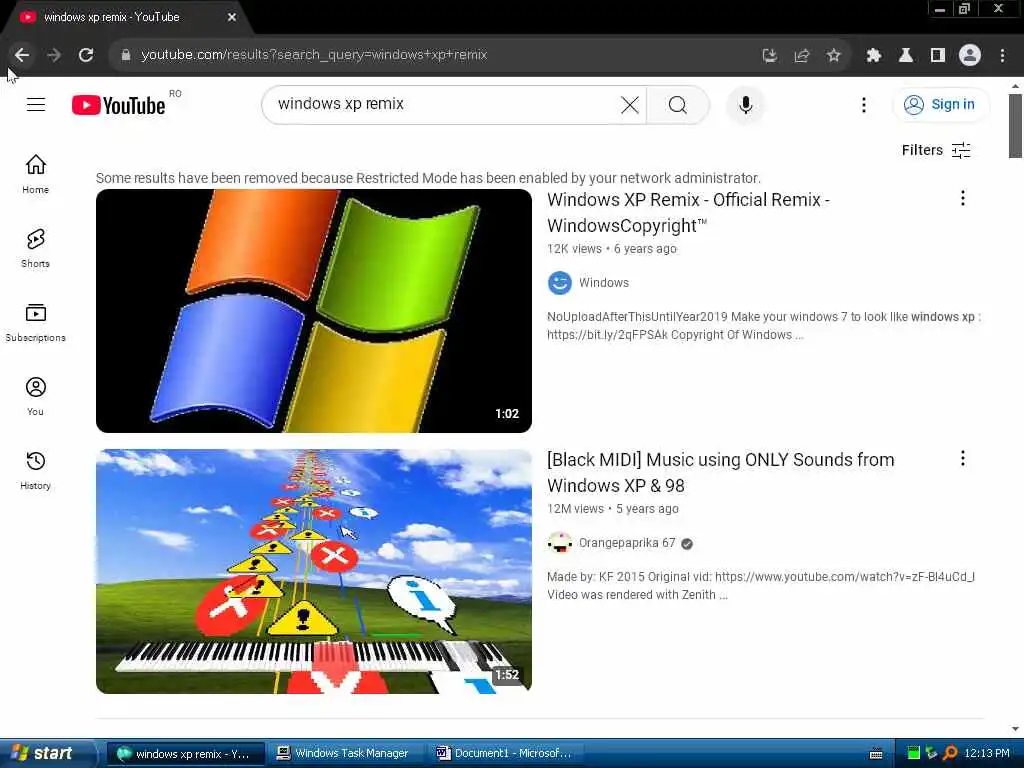1024x768 pixels.
Task: Open Shorts in the sidebar
Action: point(36,248)
